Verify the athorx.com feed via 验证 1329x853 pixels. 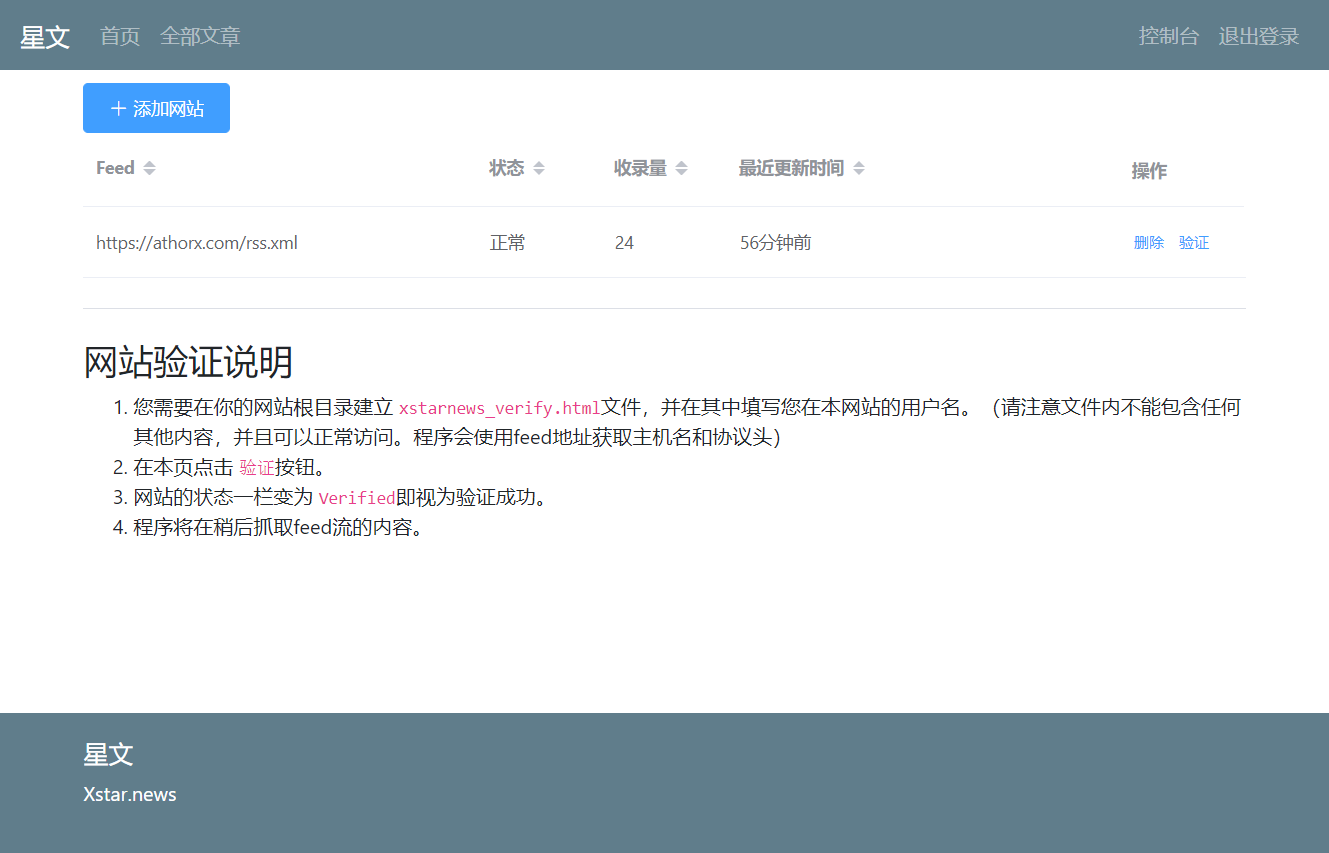(x=1194, y=242)
